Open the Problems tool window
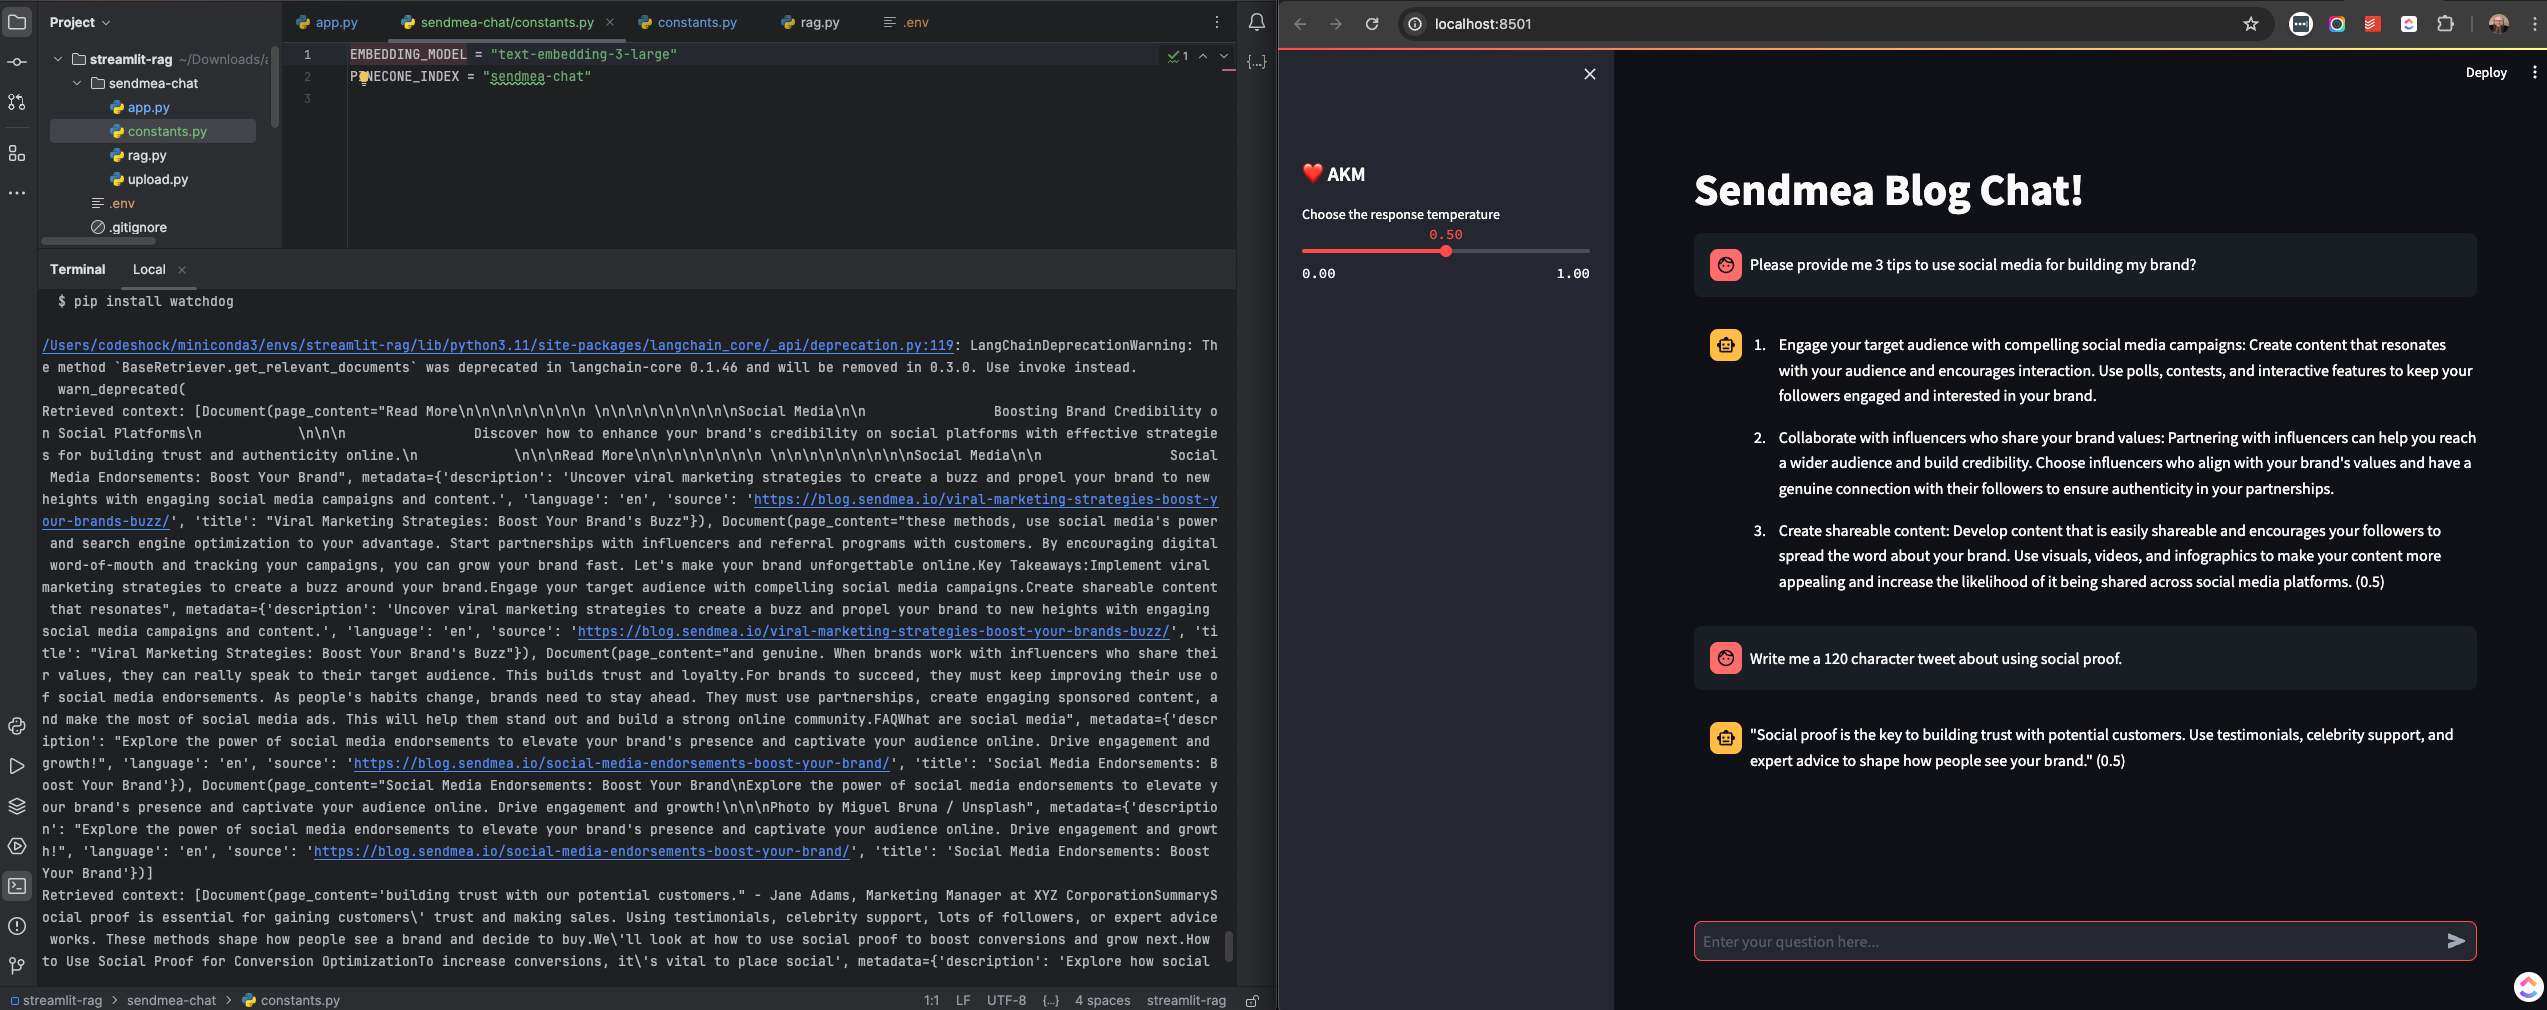Image resolution: width=2547 pixels, height=1010 pixels. click(17, 926)
